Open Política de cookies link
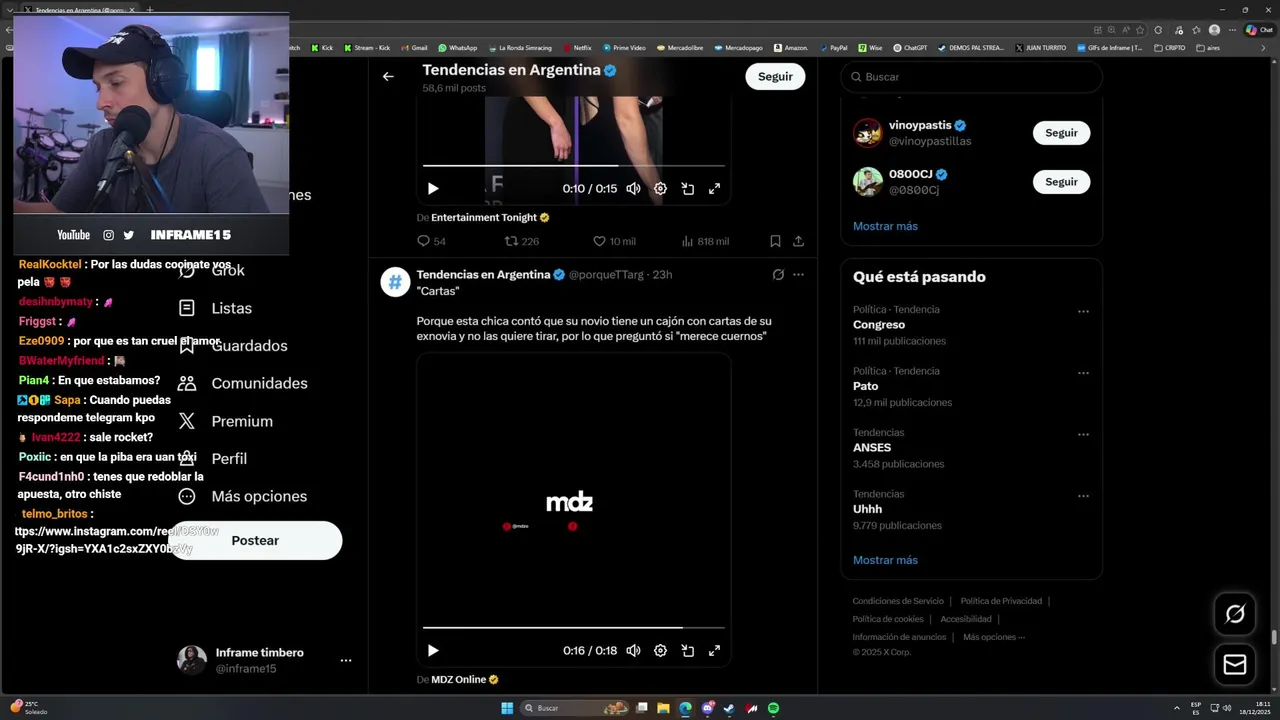The height and width of the screenshot is (720, 1280). click(888, 619)
